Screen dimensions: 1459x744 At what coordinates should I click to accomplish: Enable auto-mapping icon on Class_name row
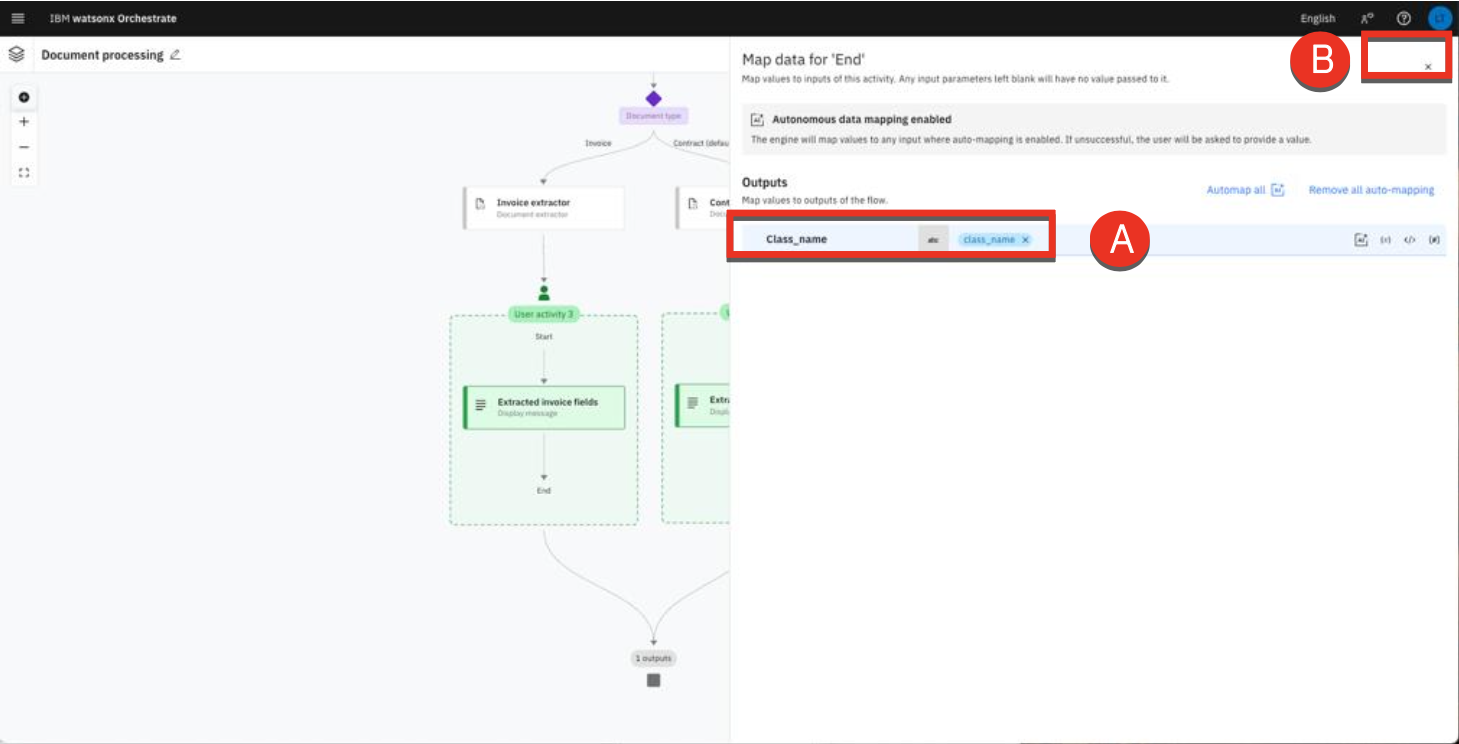(x=1361, y=240)
